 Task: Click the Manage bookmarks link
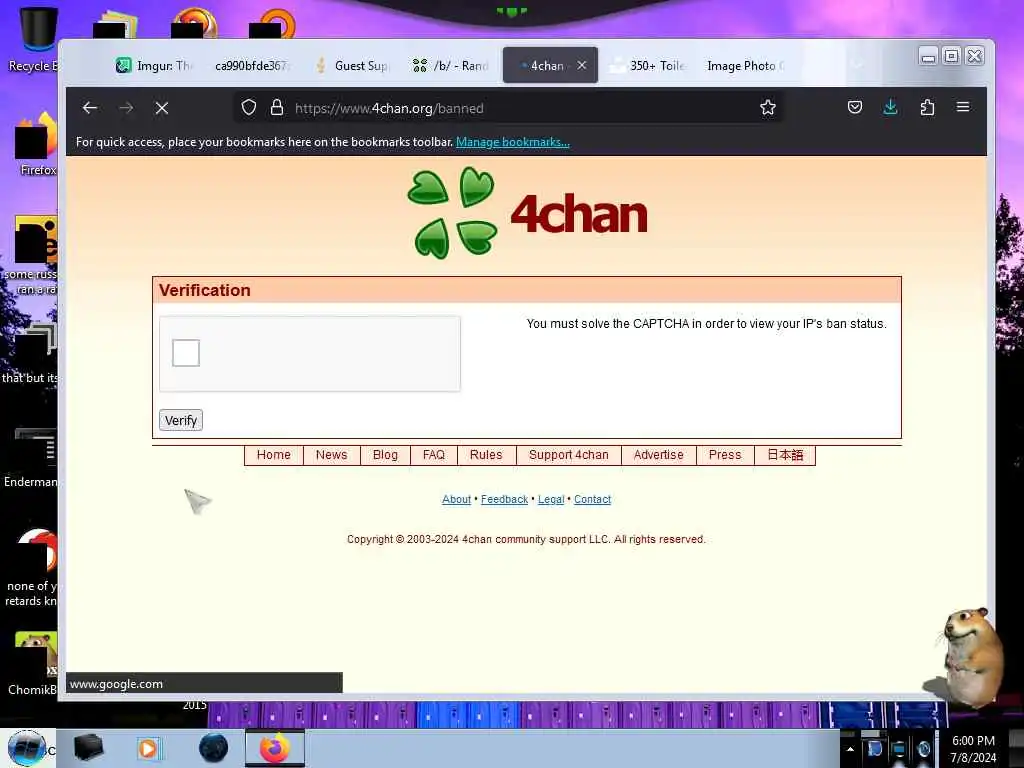pyautogui.click(x=513, y=142)
